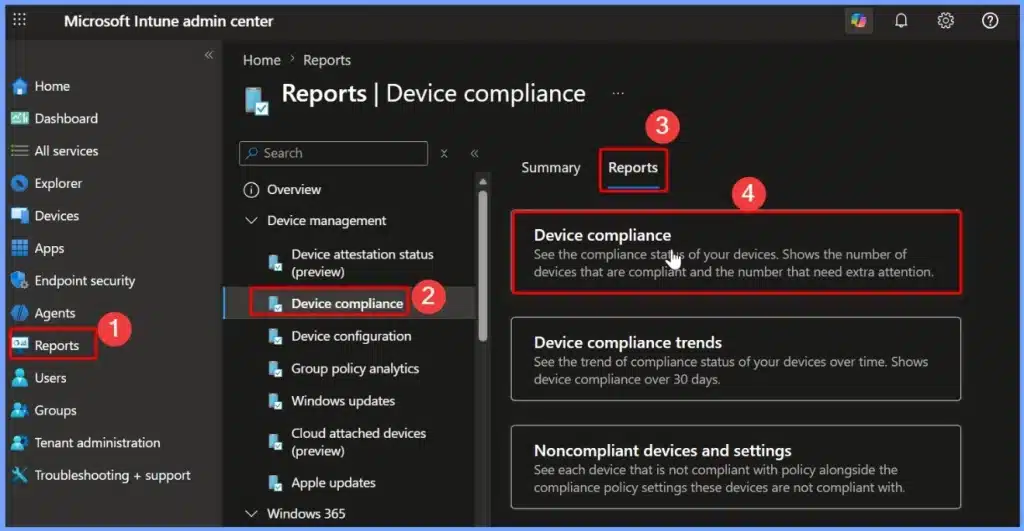The image size is (1024, 531).
Task: Open the app launcher waffle icon
Action: coord(20,20)
